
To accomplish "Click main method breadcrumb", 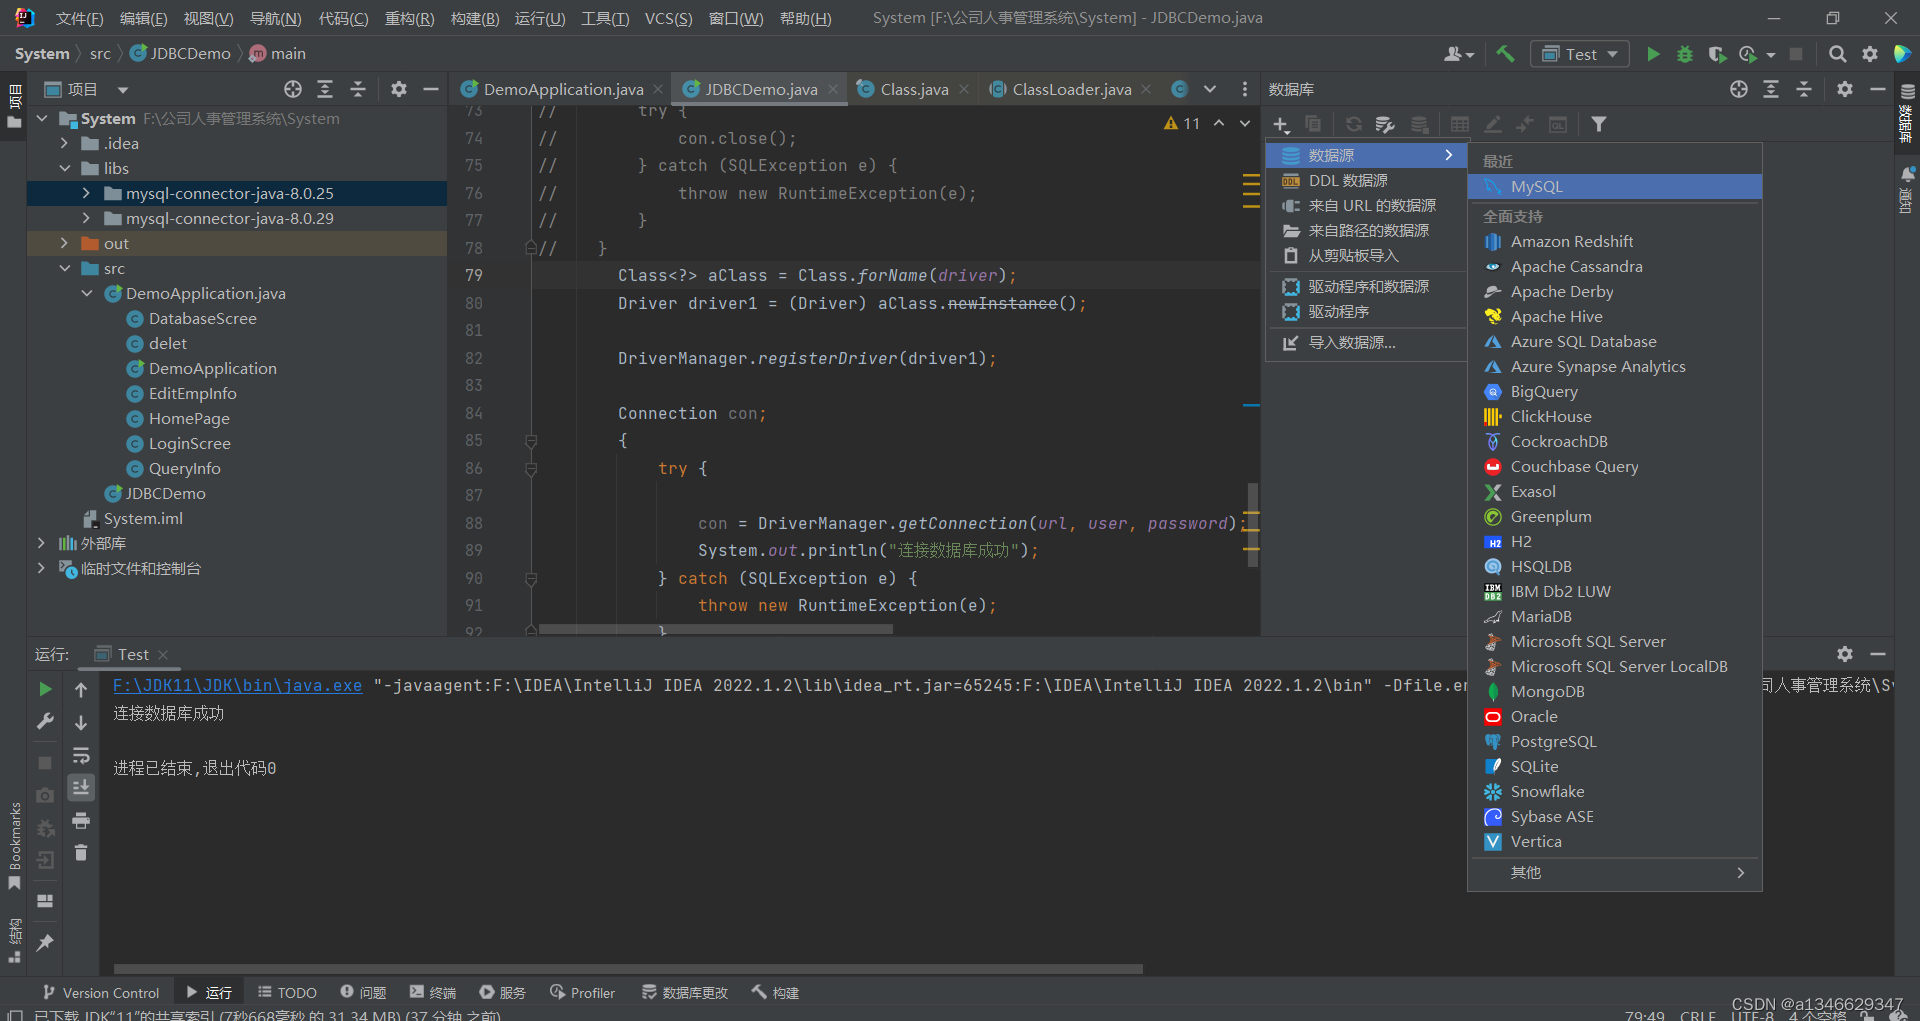I will point(277,54).
